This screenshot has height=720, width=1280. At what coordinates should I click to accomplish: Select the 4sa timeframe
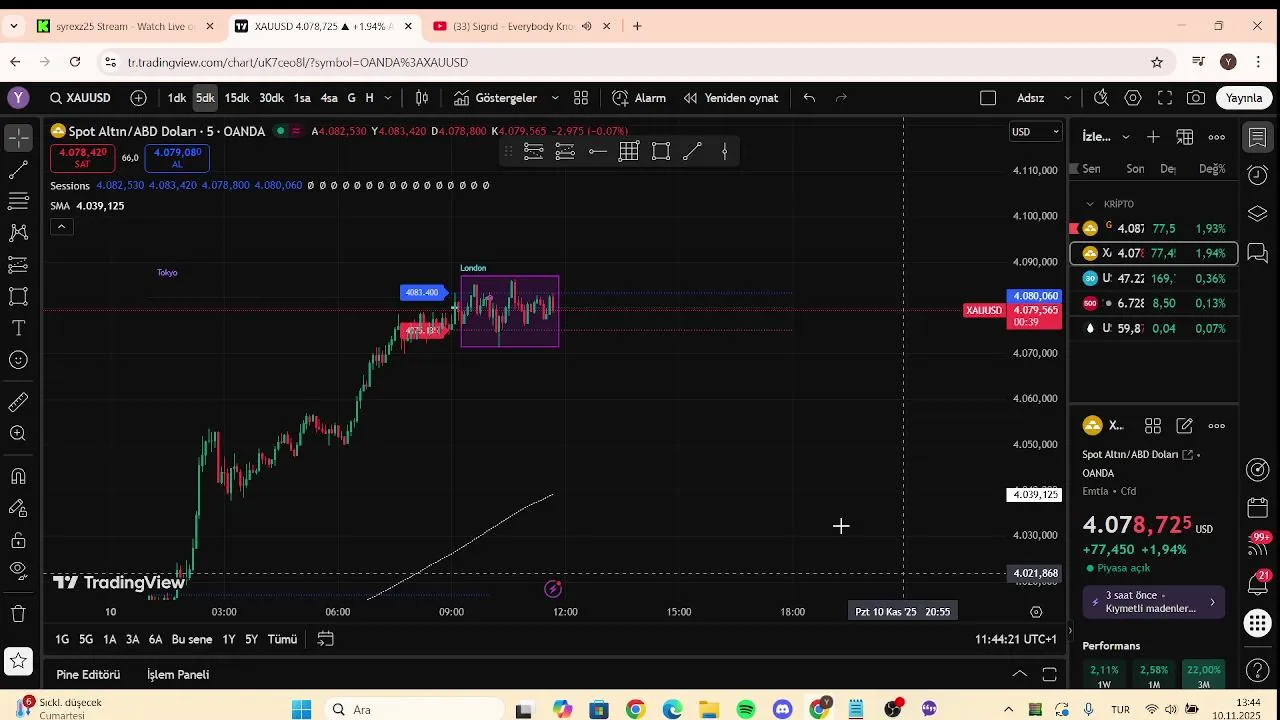coord(329,98)
